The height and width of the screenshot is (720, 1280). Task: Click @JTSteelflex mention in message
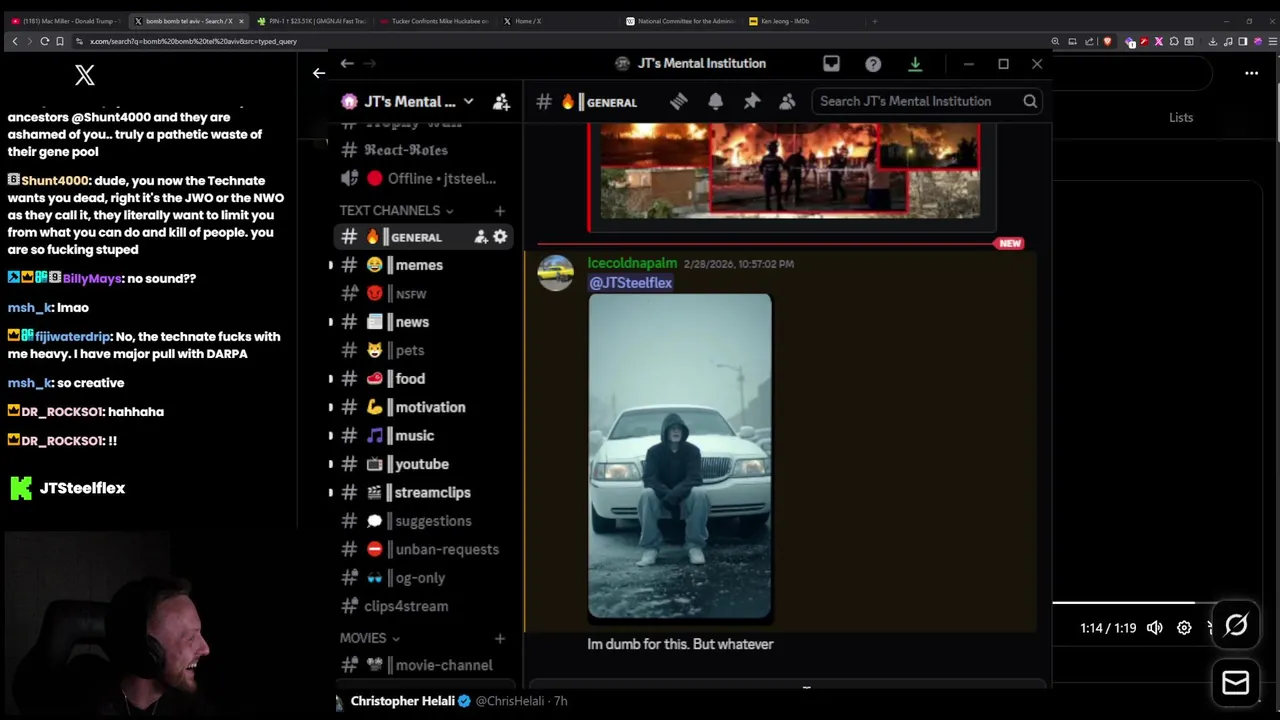[x=630, y=283]
